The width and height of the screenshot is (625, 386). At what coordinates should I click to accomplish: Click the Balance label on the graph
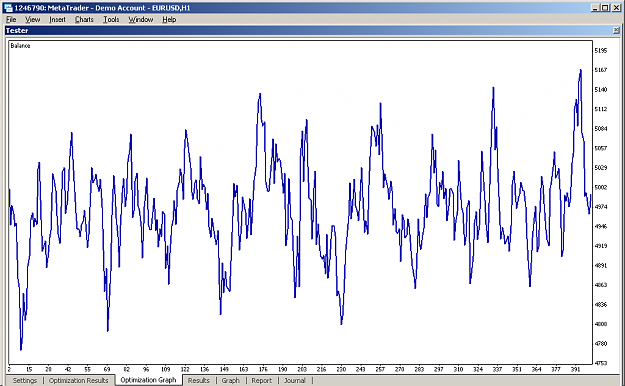point(20,46)
